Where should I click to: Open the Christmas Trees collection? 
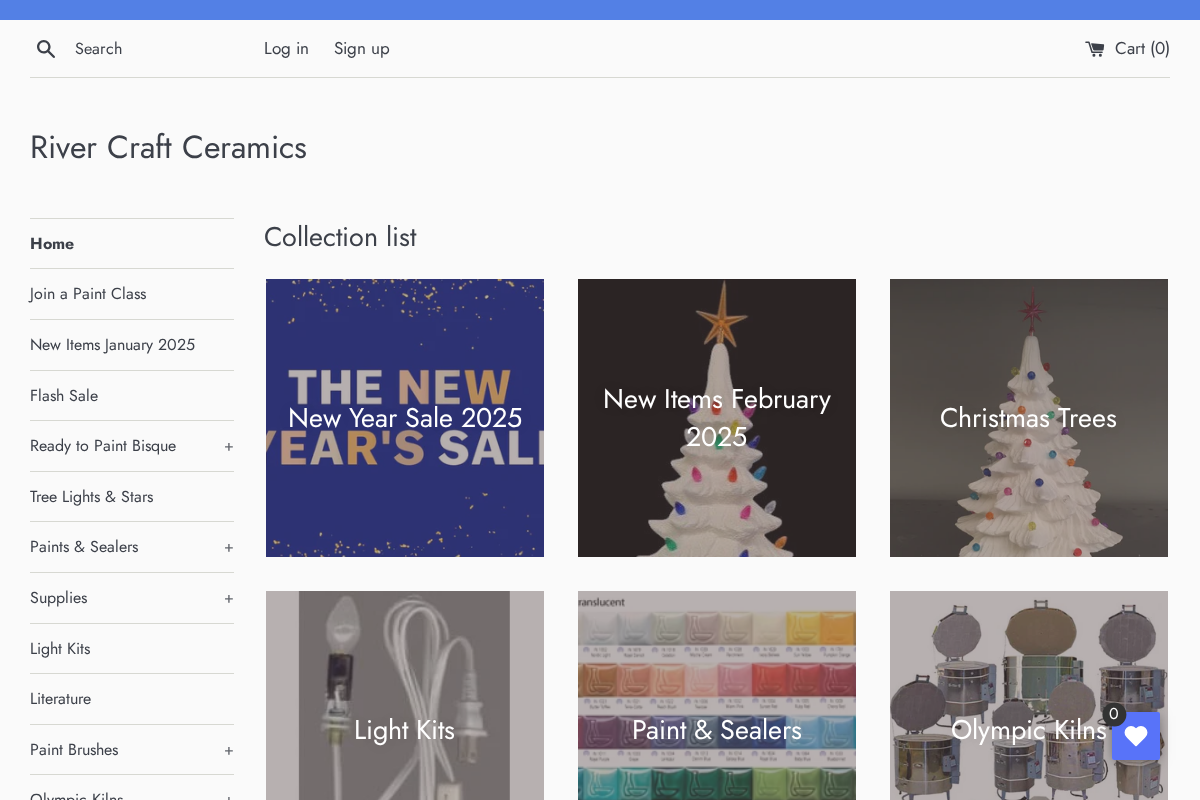coord(1028,418)
